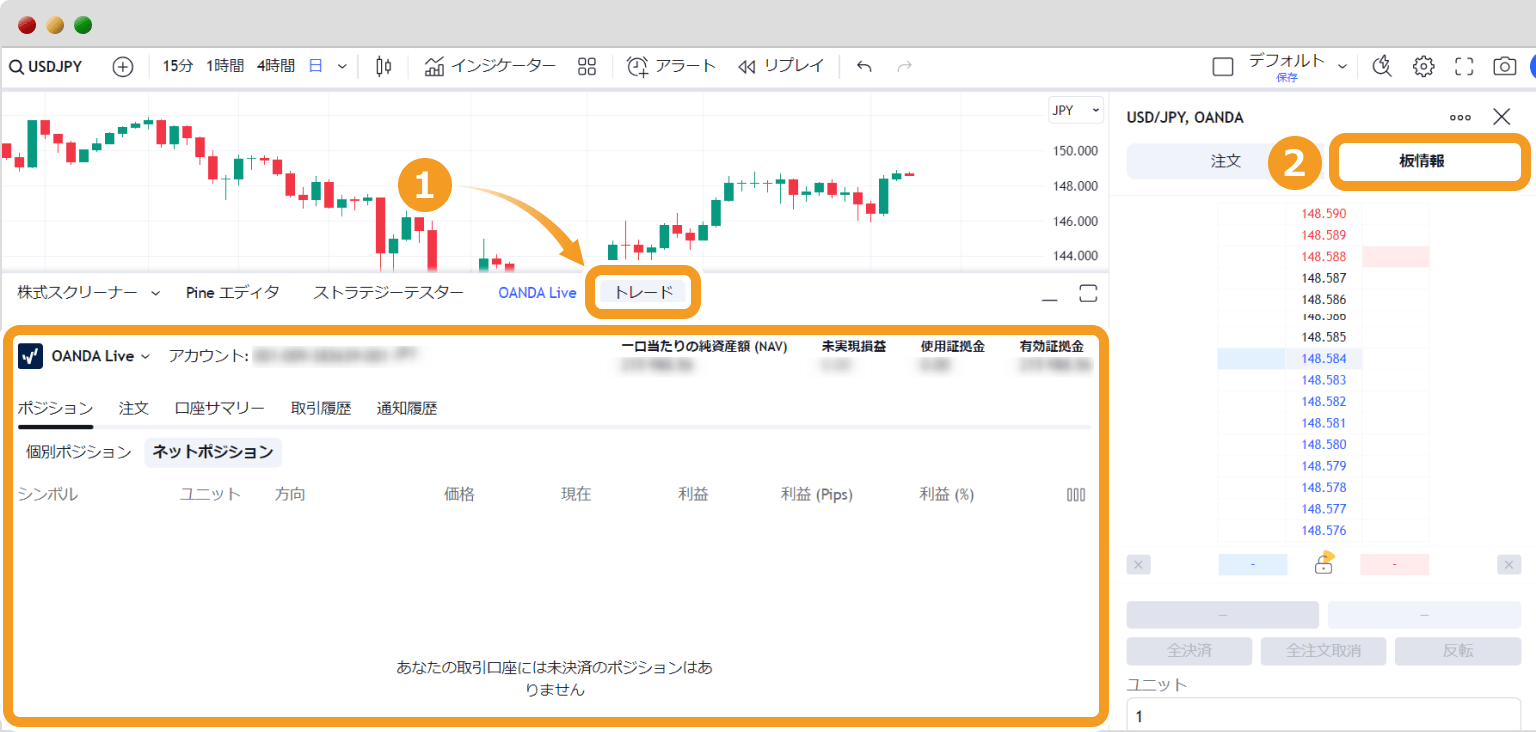This screenshot has height=732, width=1536.
Task: Open the 通知履歴 tab
Action: 407,408
